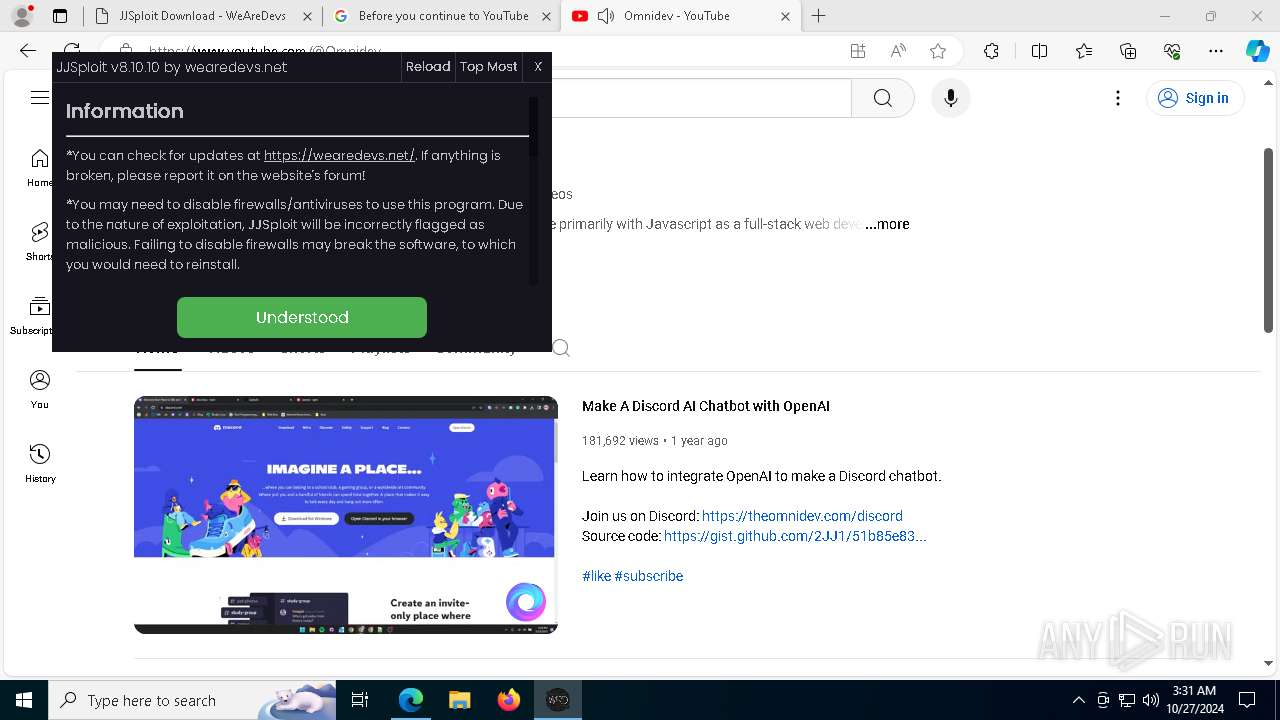Click Reload in JJSploit title bar

428,66
